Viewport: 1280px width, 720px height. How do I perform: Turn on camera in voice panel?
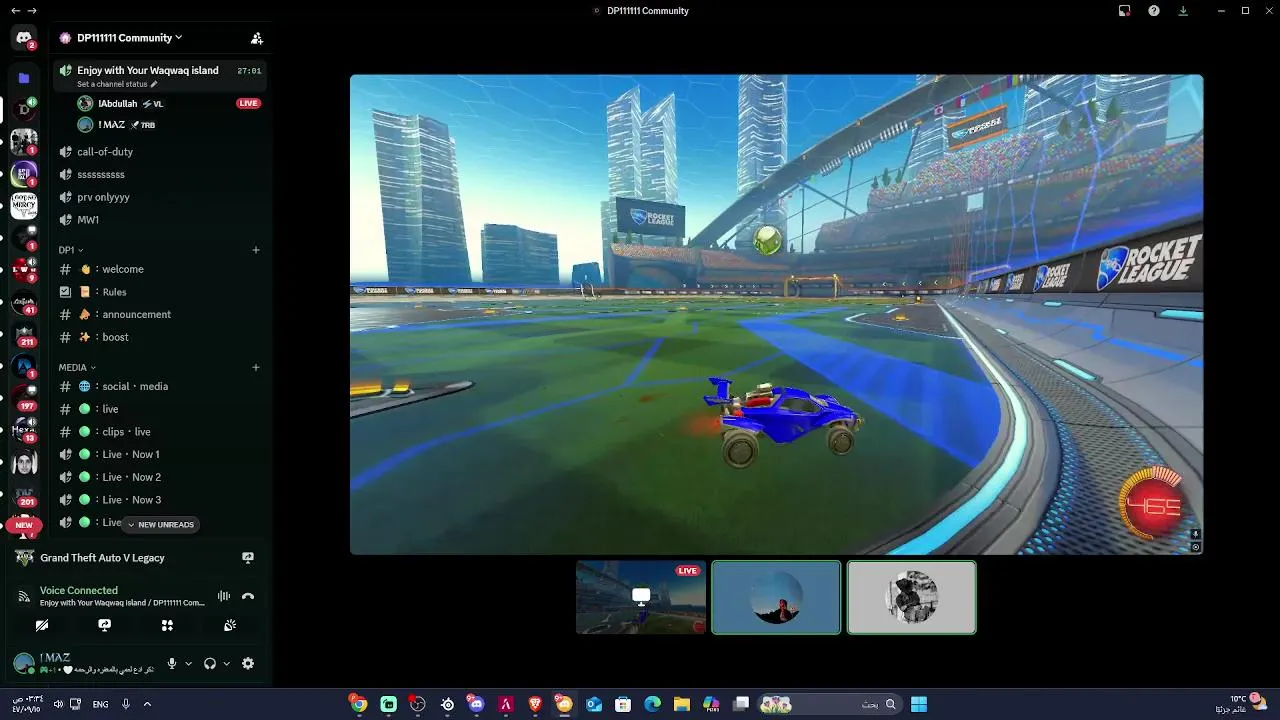pos(42,625)
